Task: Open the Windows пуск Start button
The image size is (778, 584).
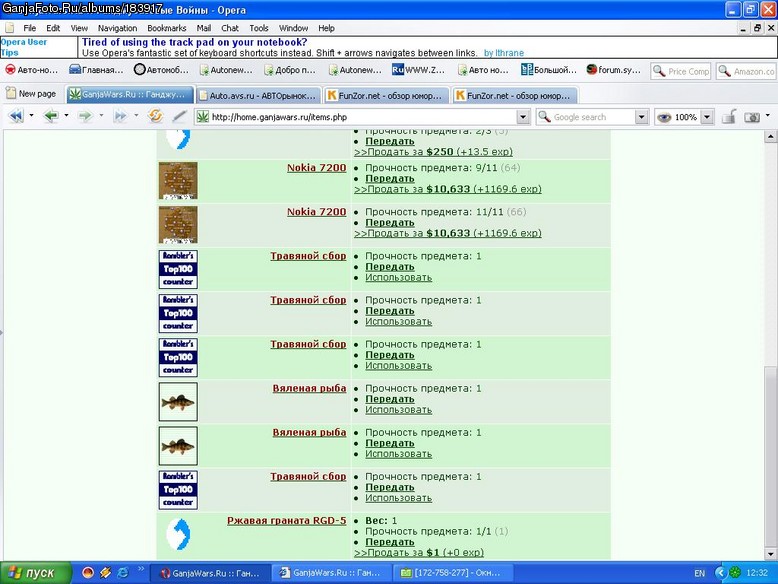Action: pyautogui.click(x=35, y=573)
